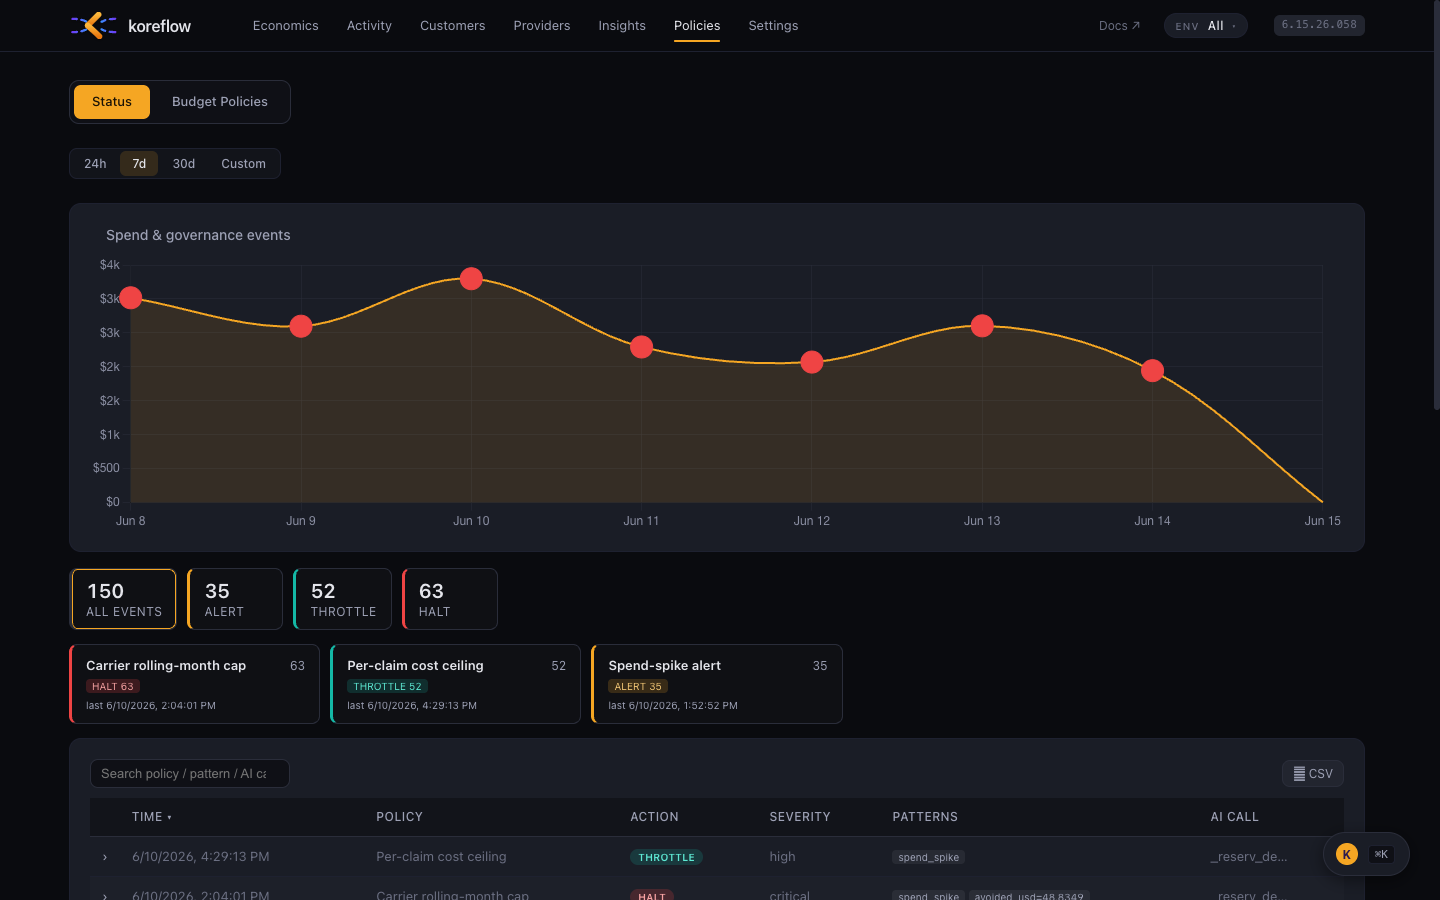This screenshot has width=1440, height=900.
Task: Filter by 52 Throttle card
Action: point(343,599)
